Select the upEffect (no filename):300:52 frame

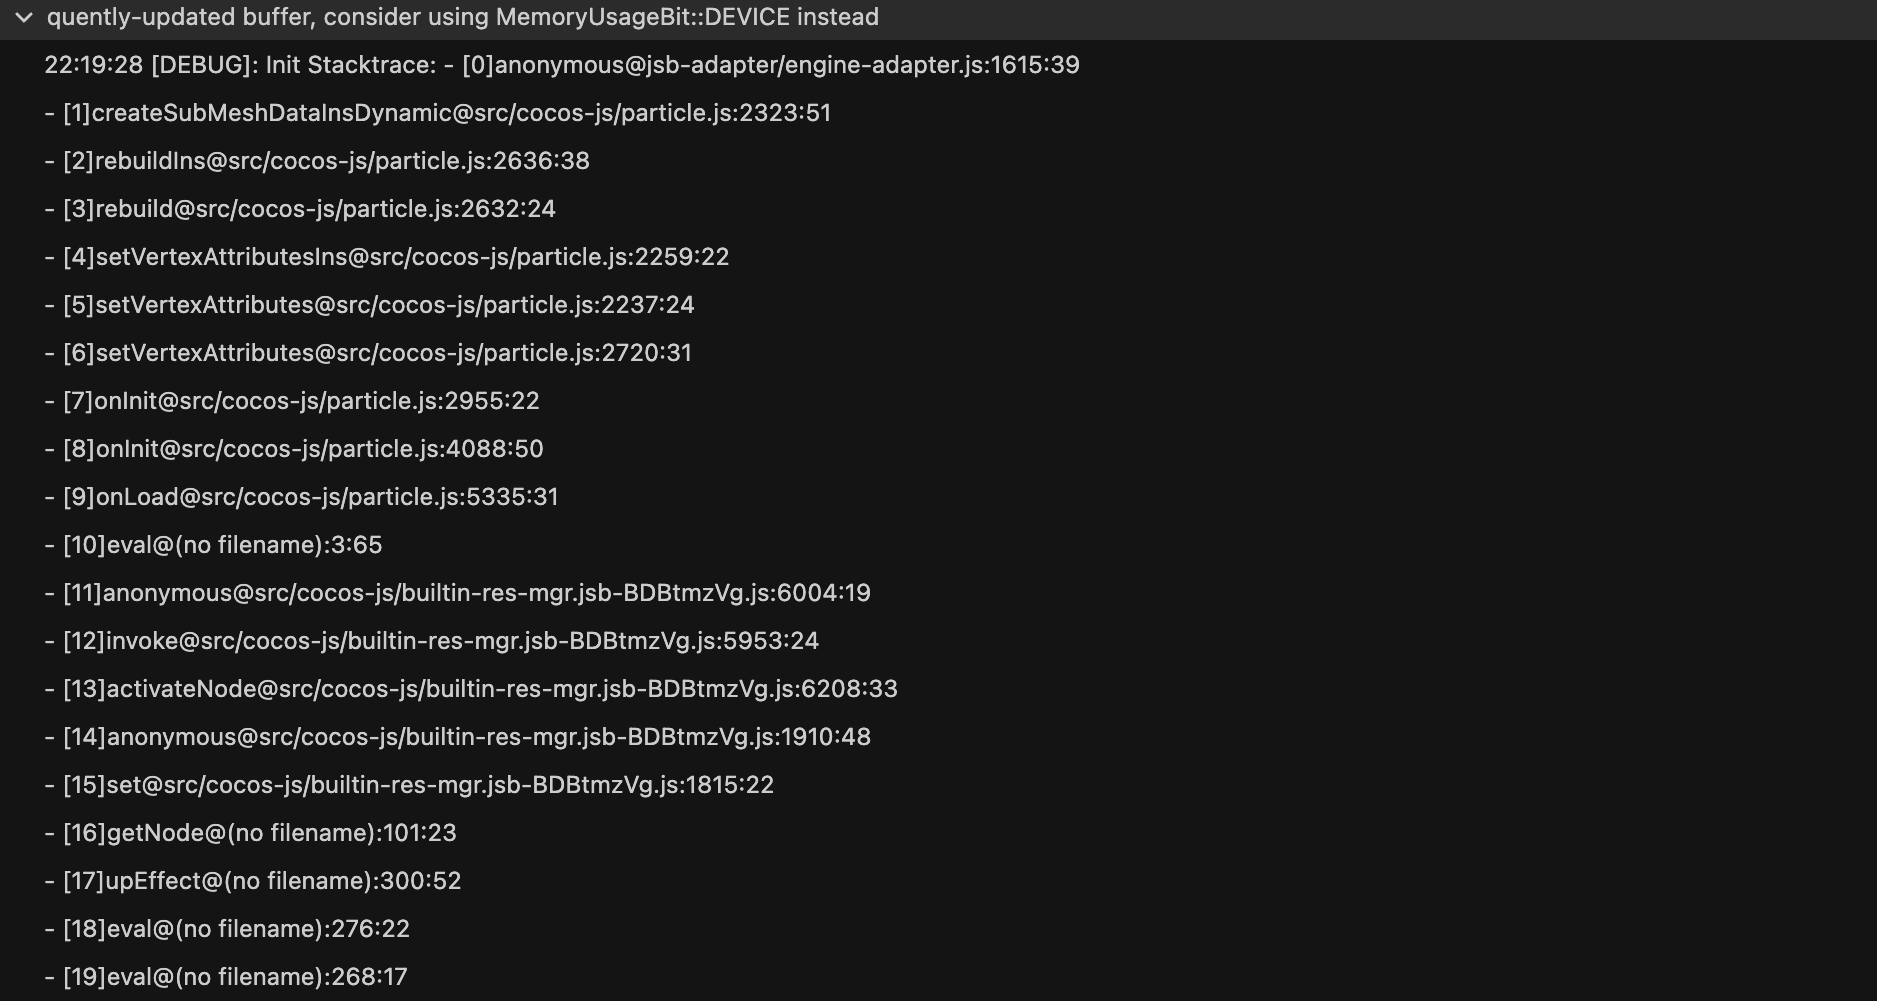[253, 882]
